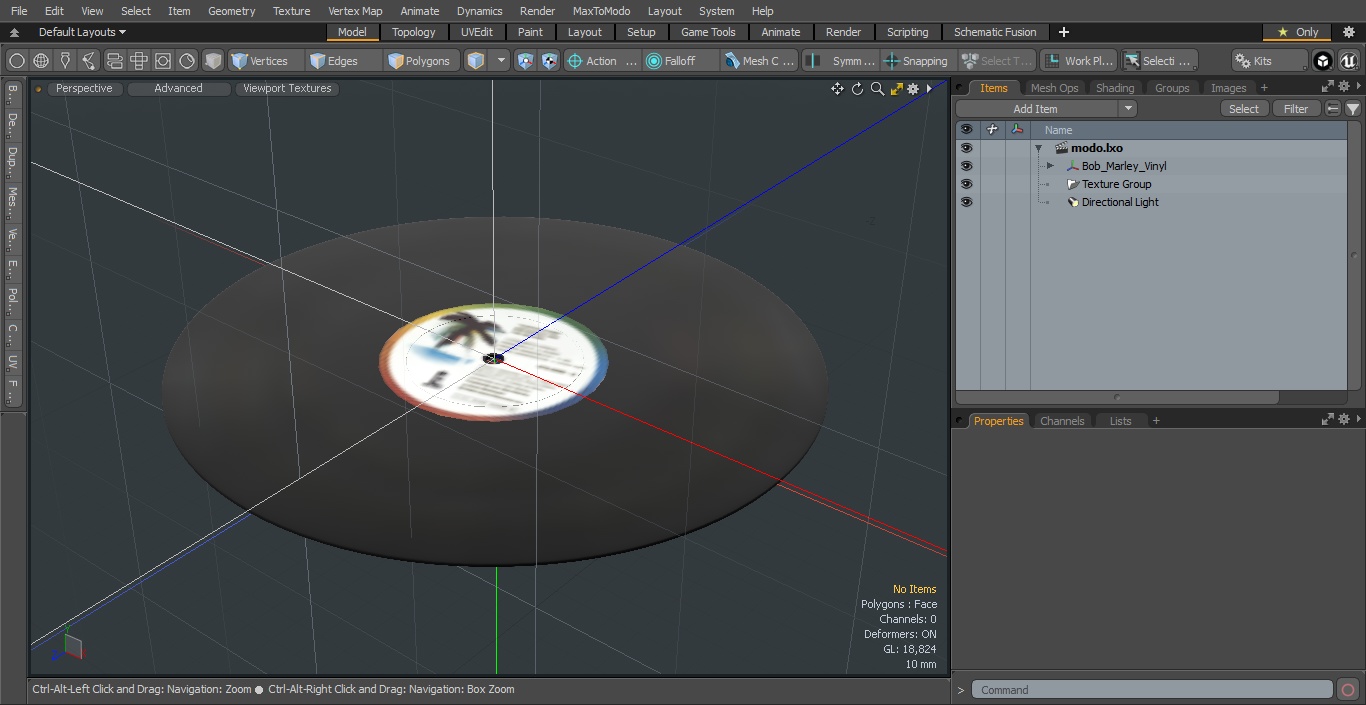The height and width of the screenshot is (705, 1366).
Task: Click the stacked rounded-rectangles toolbar icon
Action: tap(114, 61)
